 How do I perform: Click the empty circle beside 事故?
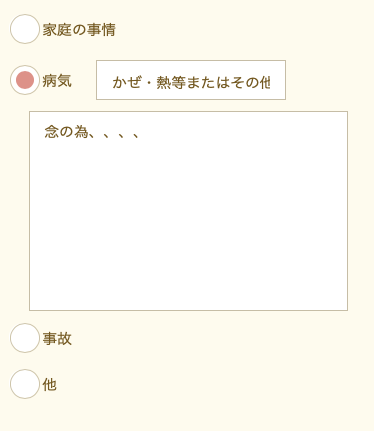tap(25, 338)
